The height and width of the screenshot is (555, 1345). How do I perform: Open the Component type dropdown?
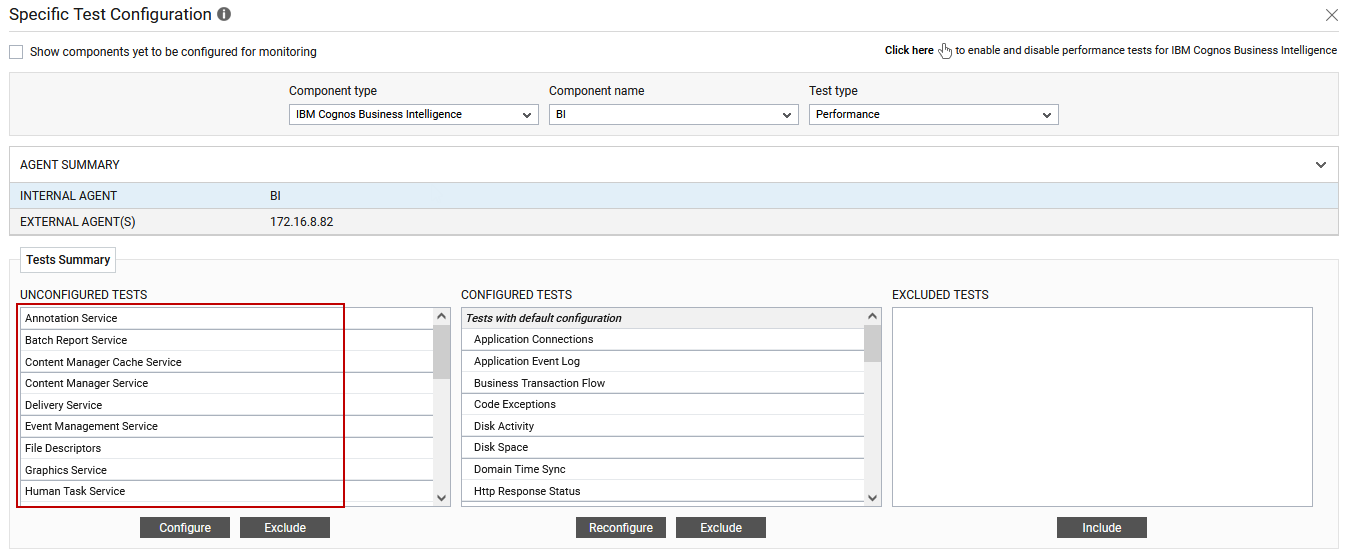pyautogui.click(x=414, y=115)
